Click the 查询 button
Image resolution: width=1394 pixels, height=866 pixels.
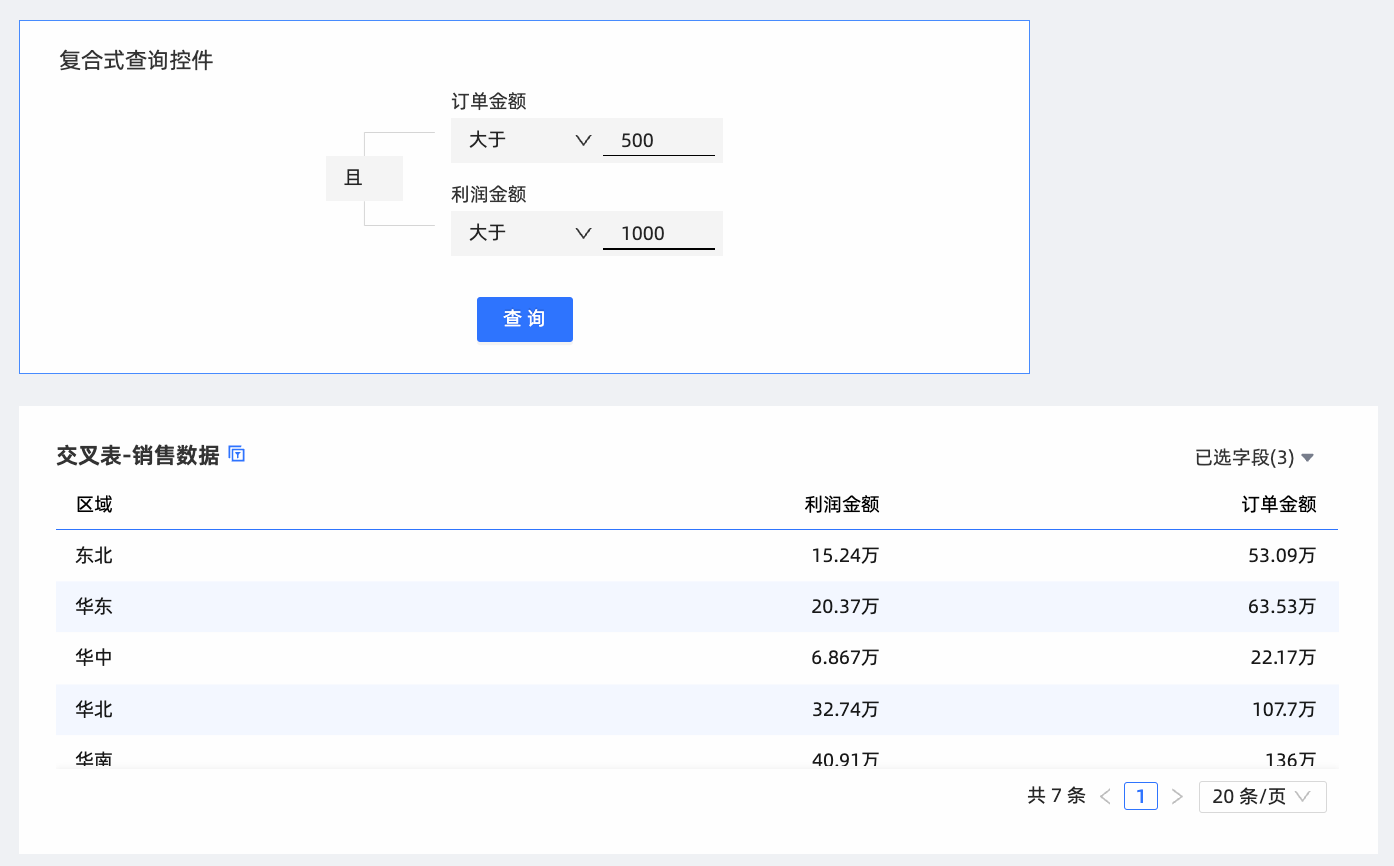pos(524,320)
